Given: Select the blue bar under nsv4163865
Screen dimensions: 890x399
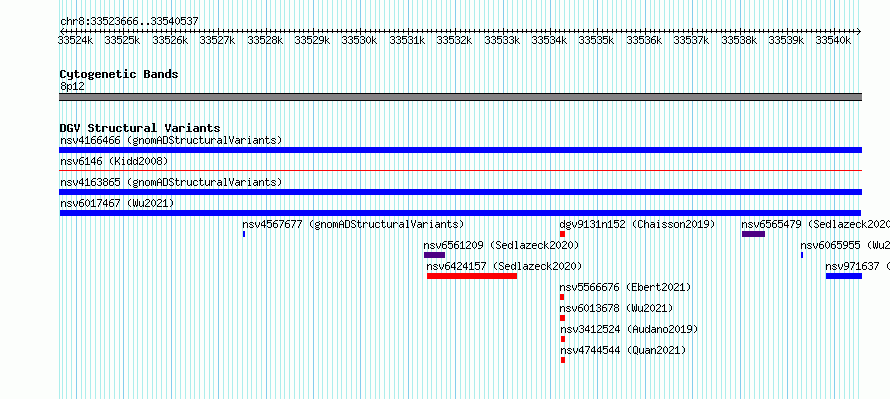Looking at the screenshot, I should [460, 192].
